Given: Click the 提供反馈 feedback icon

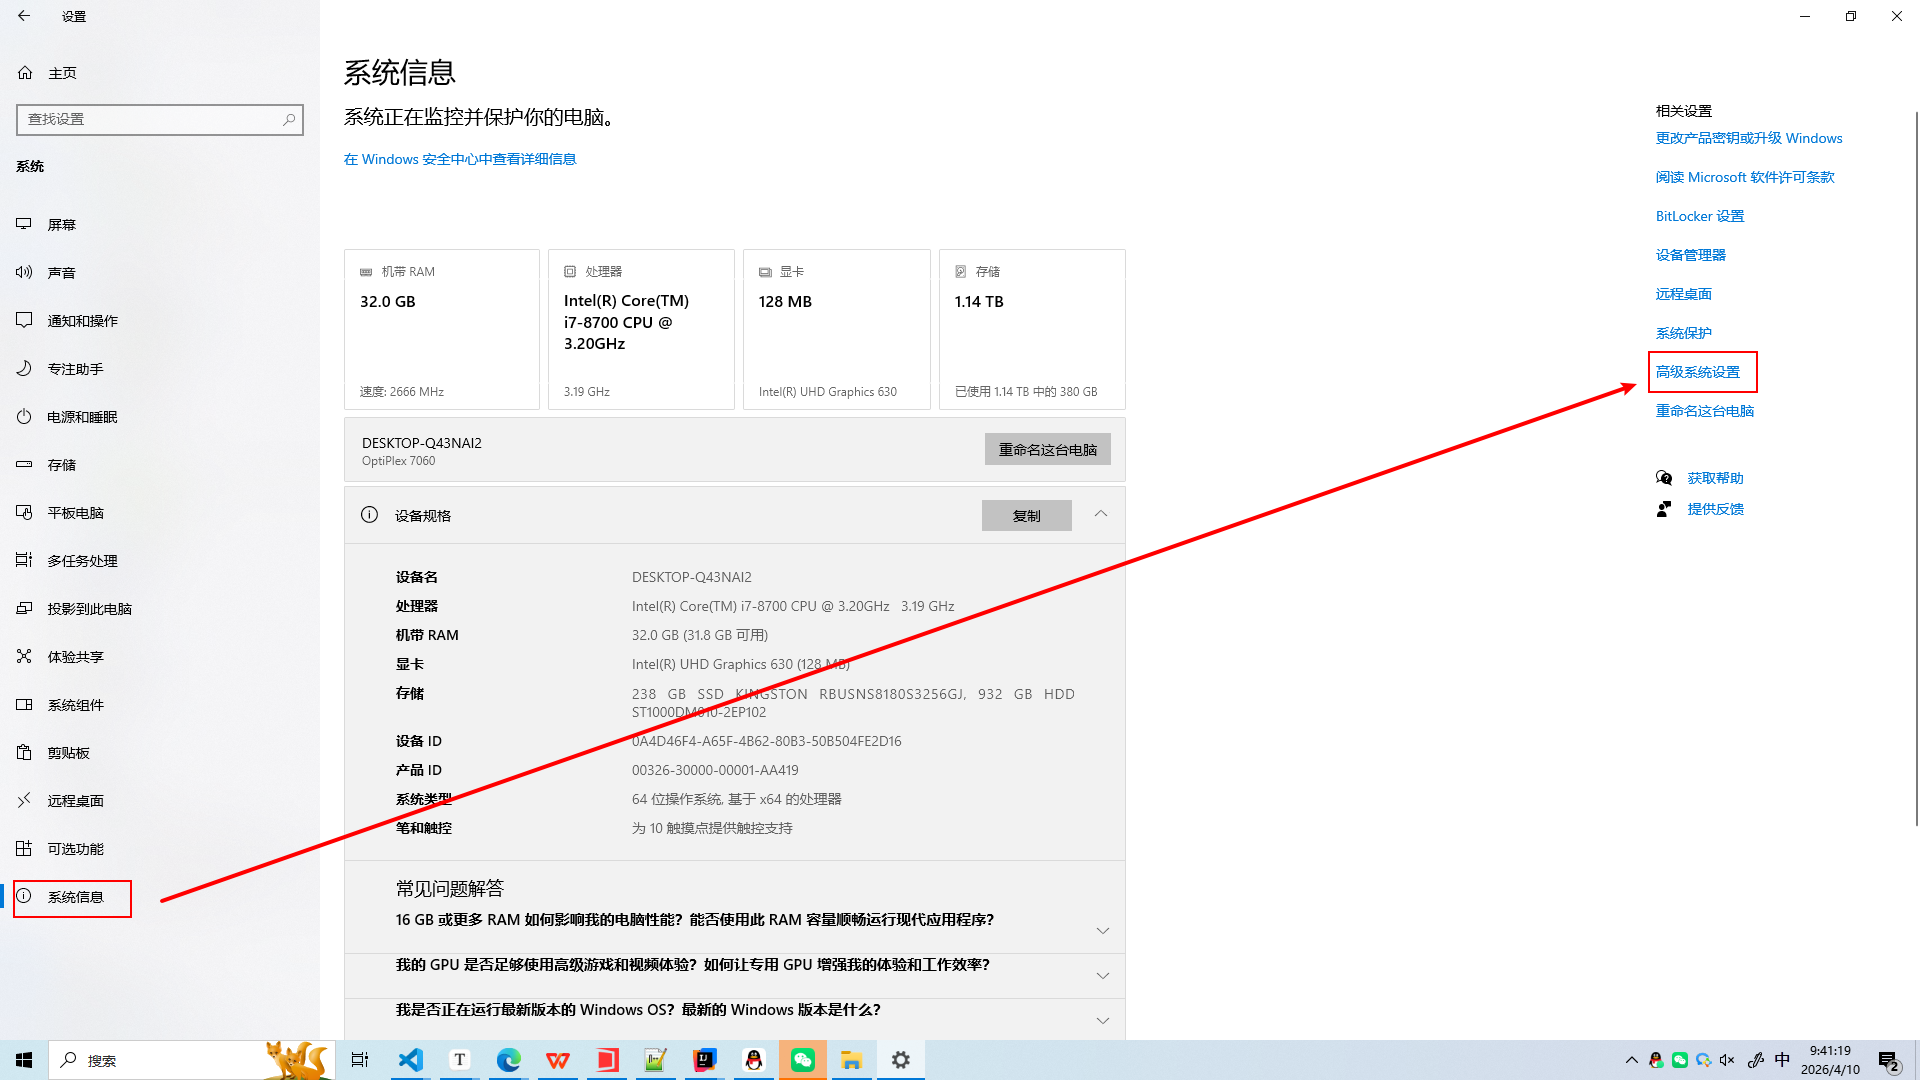Looking at the screenshot, I should pos(1663,508).
